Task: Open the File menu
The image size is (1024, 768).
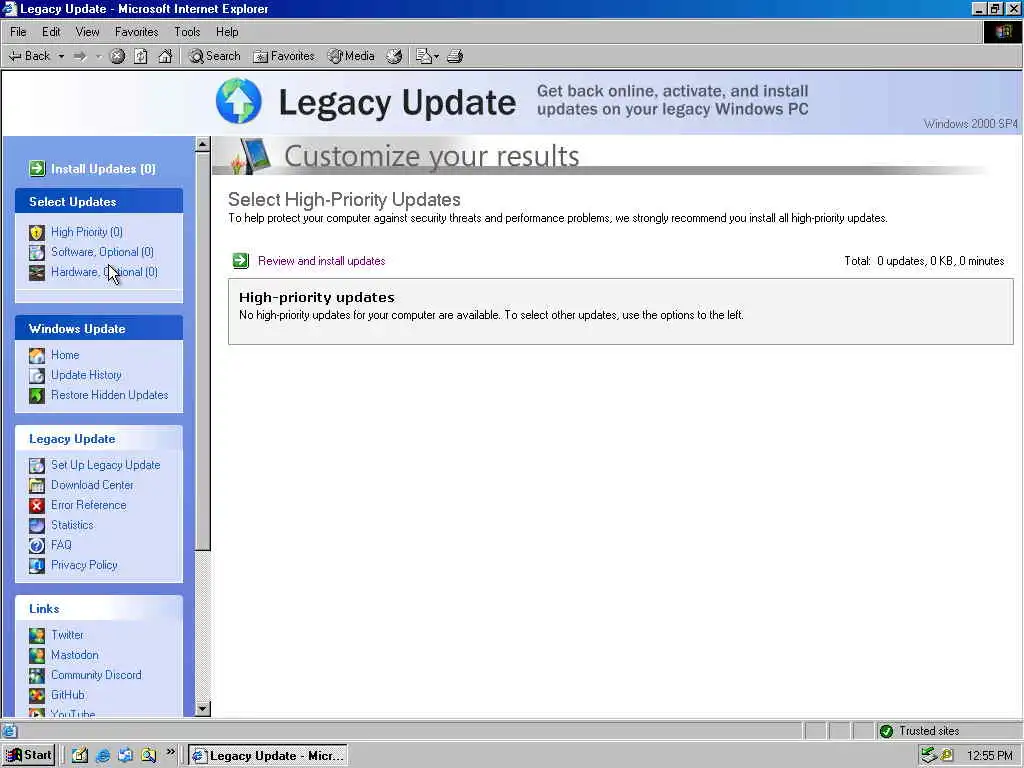Action: pyautogui.click(x=18, y=31)
